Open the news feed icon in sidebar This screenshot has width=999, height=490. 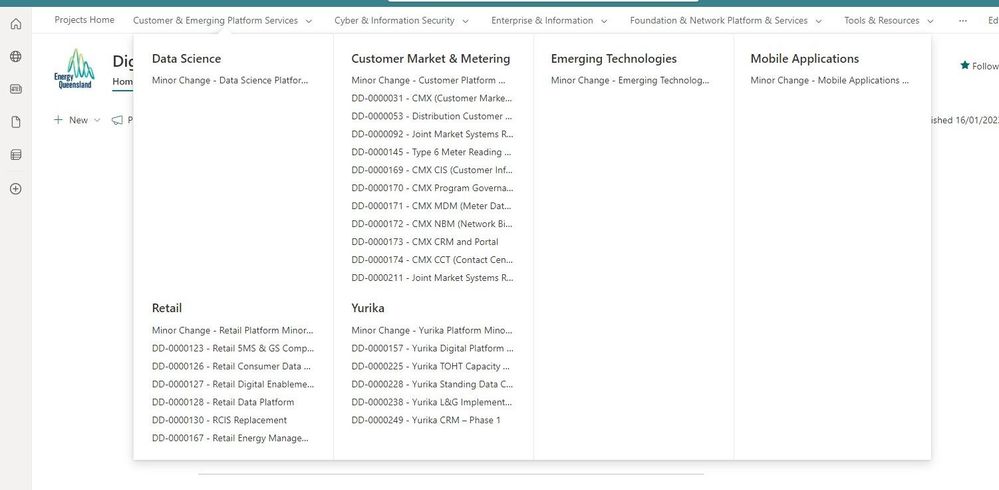pos(16,89)
